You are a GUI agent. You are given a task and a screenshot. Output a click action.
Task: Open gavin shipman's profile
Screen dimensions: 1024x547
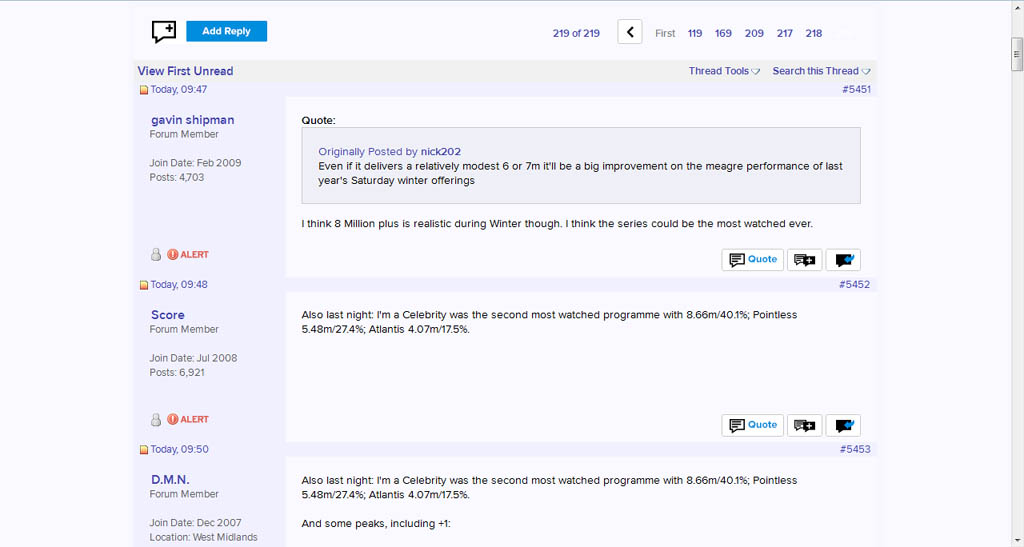click(193, 120)
